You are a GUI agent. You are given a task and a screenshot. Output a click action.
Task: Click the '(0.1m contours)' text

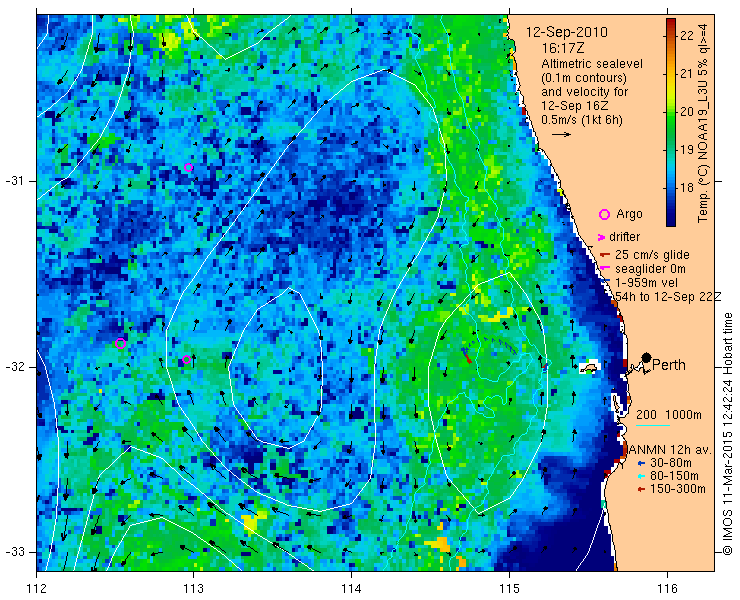[584, 78]
